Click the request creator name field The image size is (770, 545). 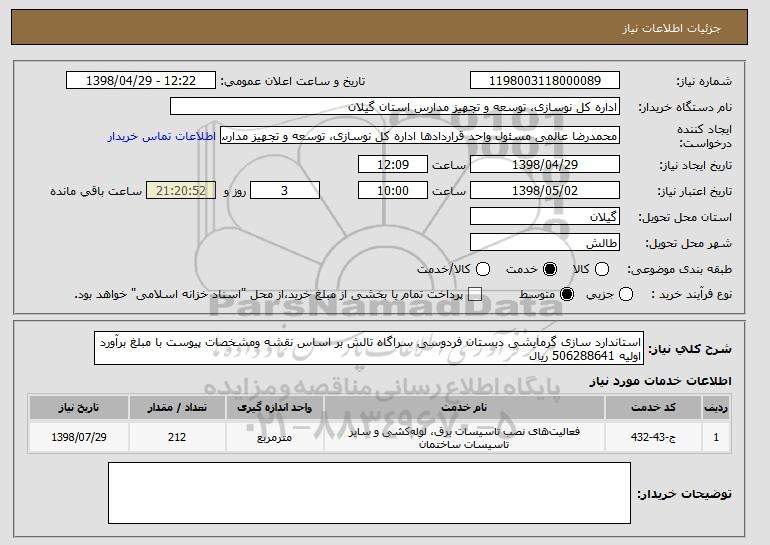point(420,136)
